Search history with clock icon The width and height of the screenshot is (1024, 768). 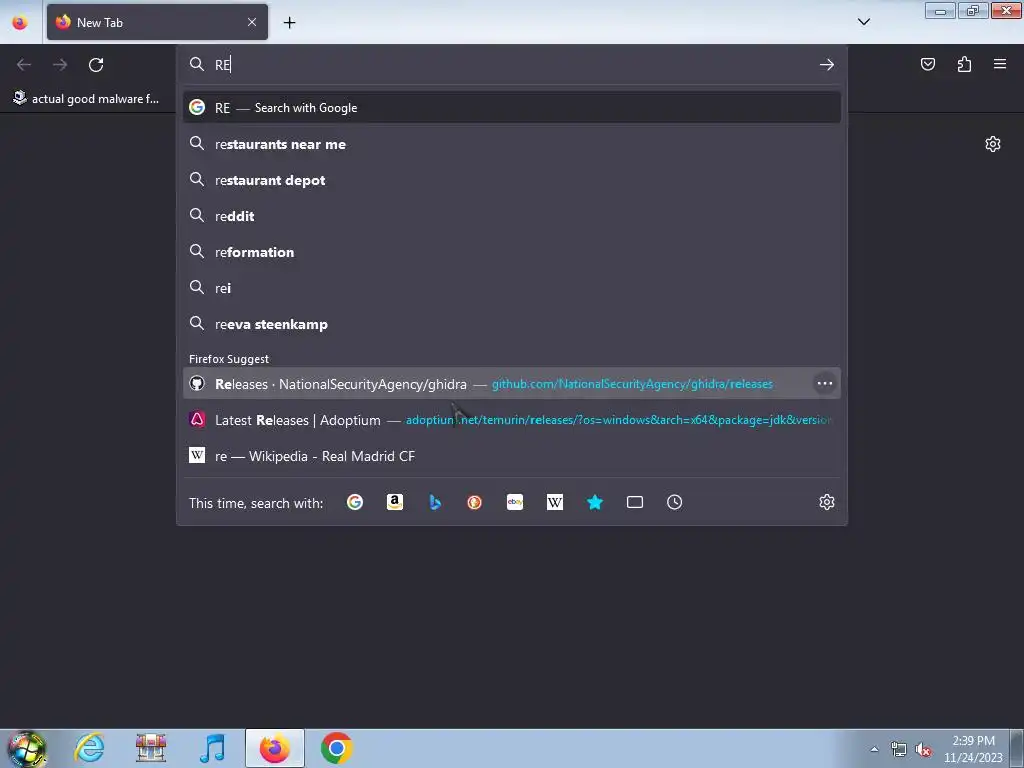click(x=675, y=502)
